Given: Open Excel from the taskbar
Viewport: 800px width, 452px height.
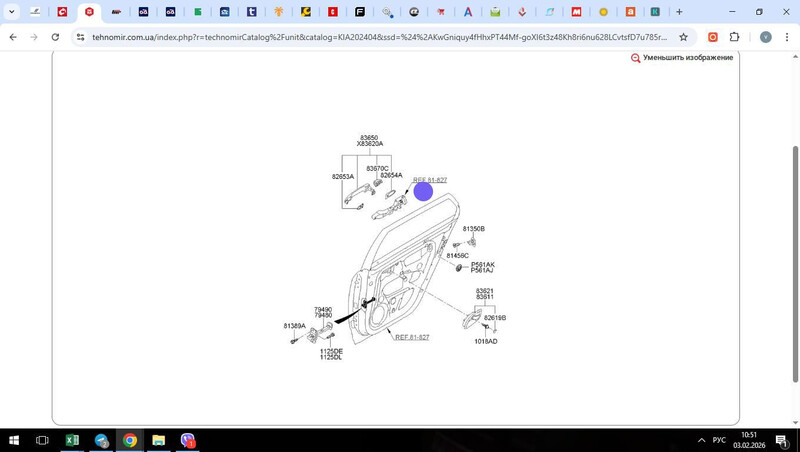Looking at the screenshot, I should tap(72, 440).
